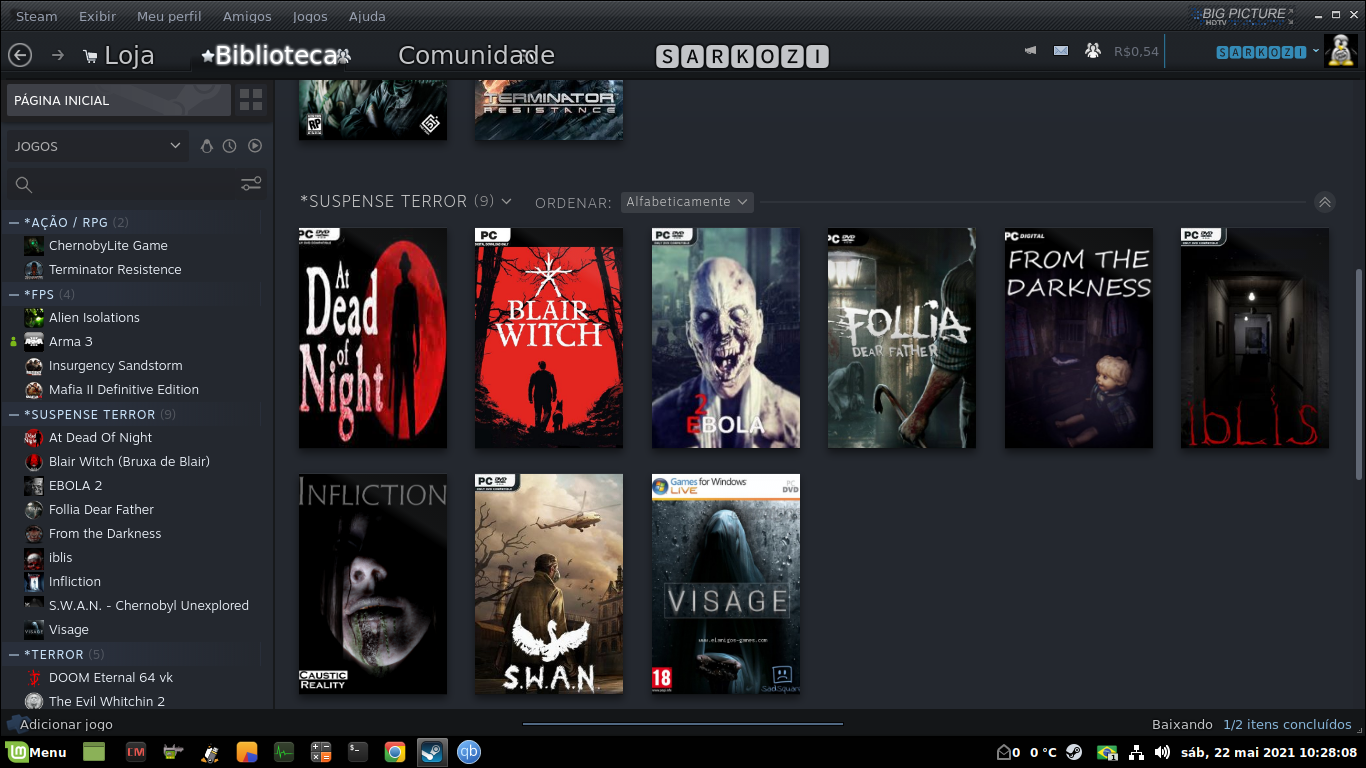Collapse the Suspense Terror shelf with chevron-up icon
The height and width of the screenshot is (768, 1366).
tap(1325, 202)
